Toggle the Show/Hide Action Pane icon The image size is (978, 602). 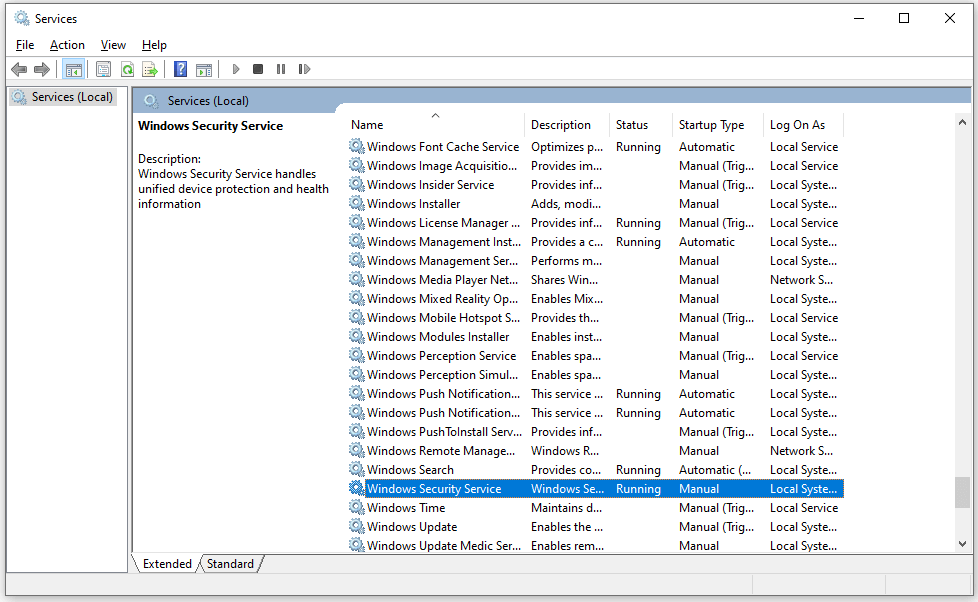click(x=204, y=69)
